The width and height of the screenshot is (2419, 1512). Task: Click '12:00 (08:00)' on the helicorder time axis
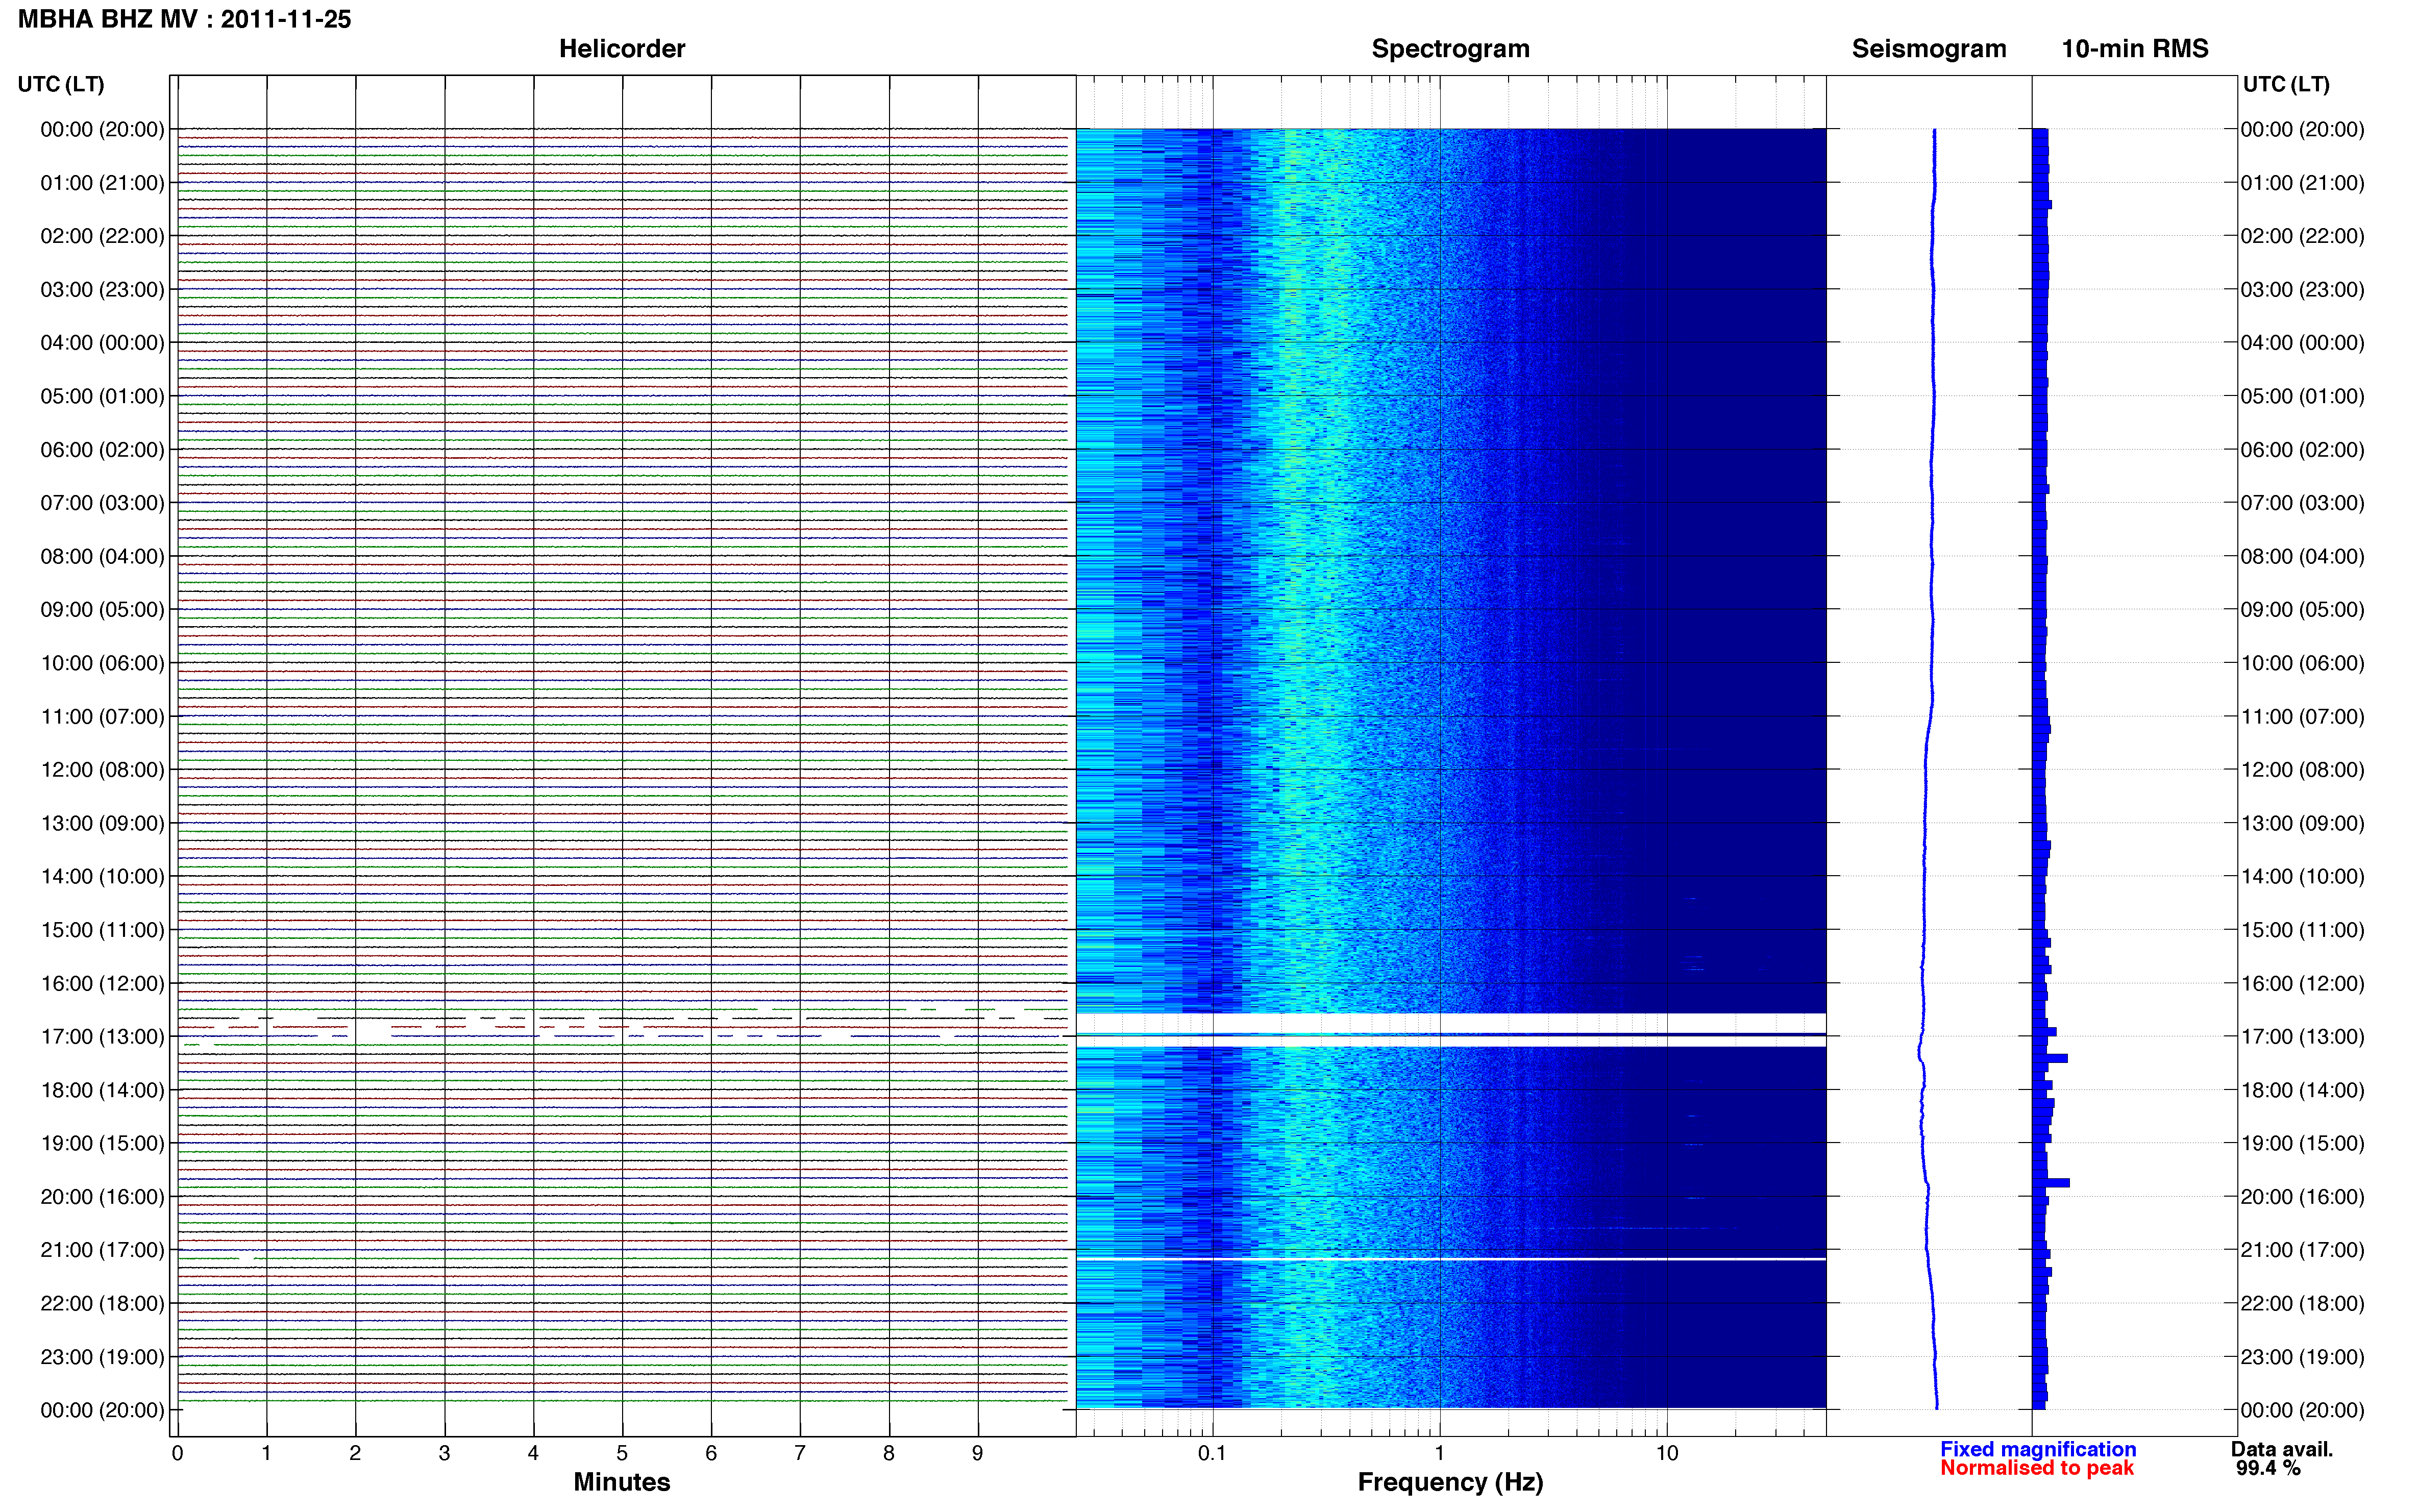point(102,770)
